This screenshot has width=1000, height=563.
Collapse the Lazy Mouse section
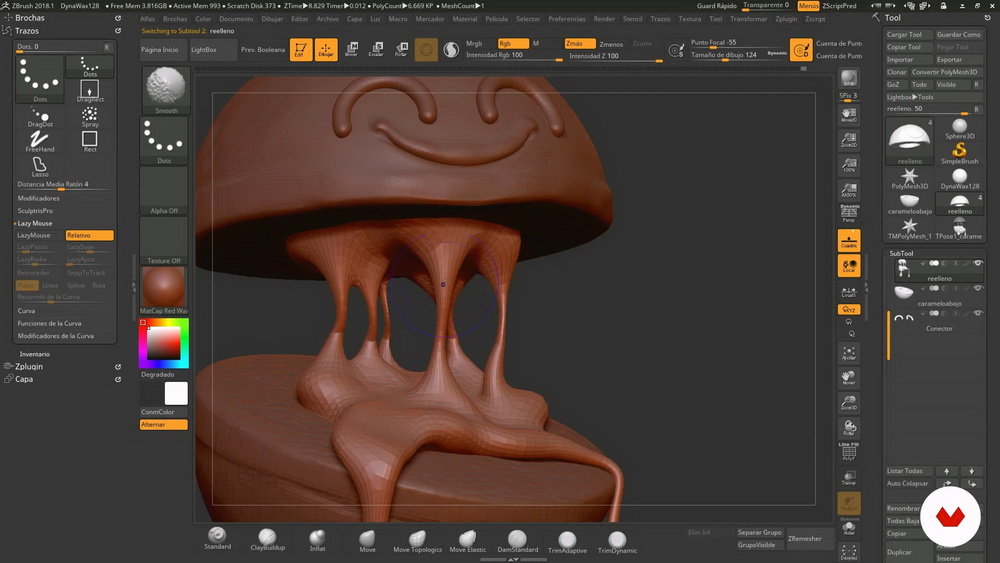[x=35, y=223]
